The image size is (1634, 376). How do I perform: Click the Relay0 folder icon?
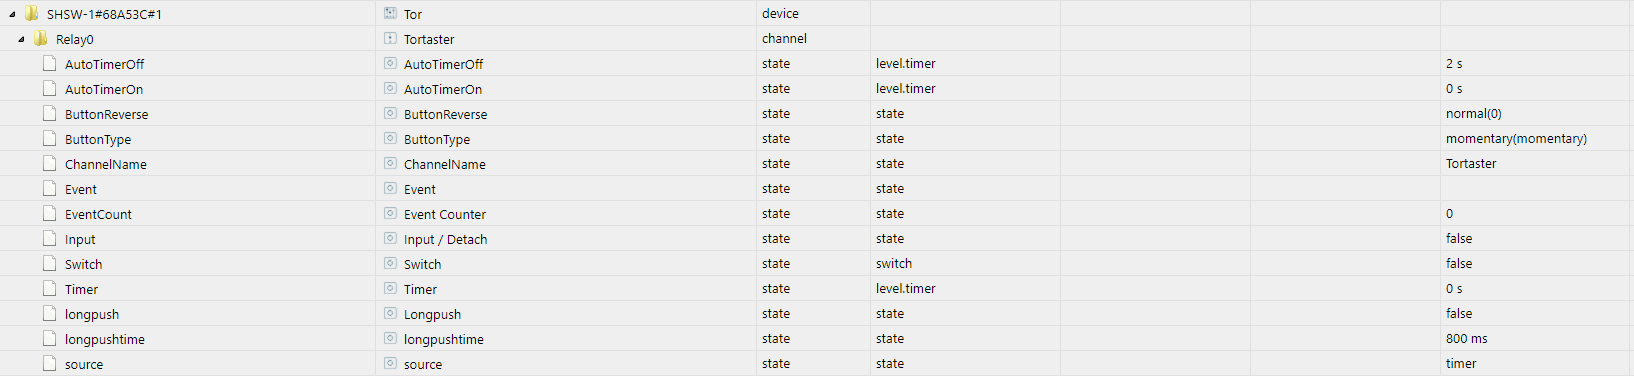click(41, 39)
